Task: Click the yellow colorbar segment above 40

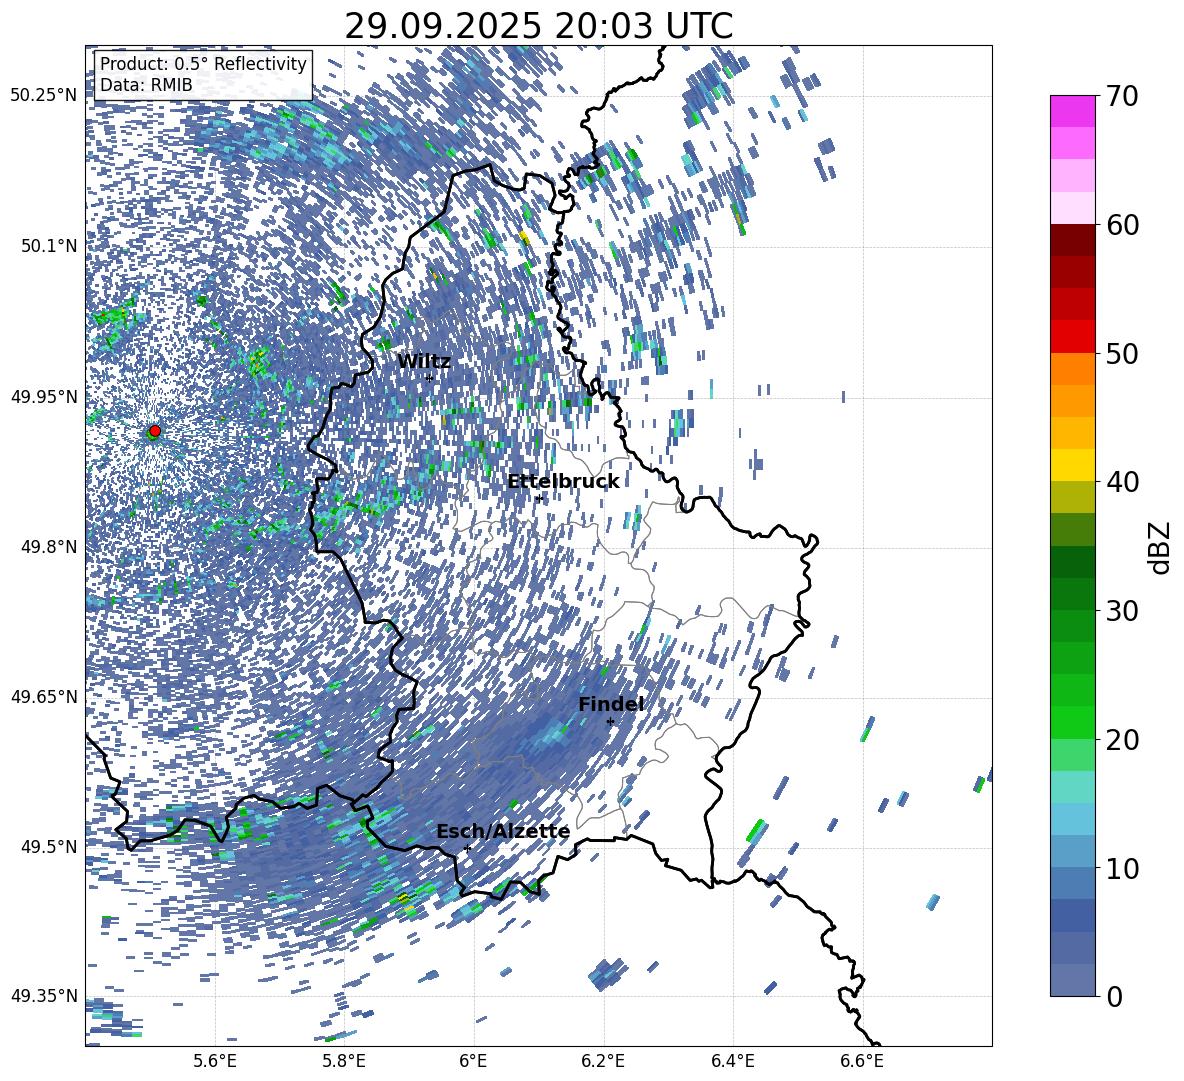Action: [x=1072, y=465]
